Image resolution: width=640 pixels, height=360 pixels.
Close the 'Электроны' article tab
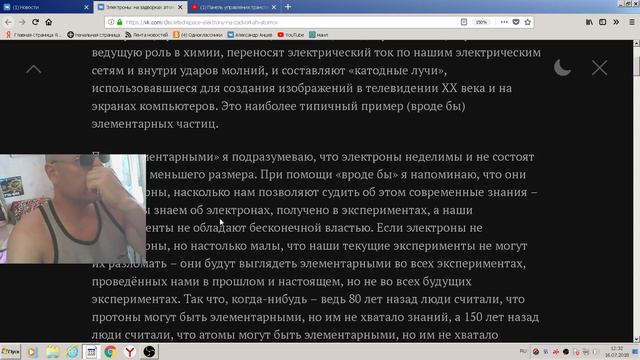point(180,7)
